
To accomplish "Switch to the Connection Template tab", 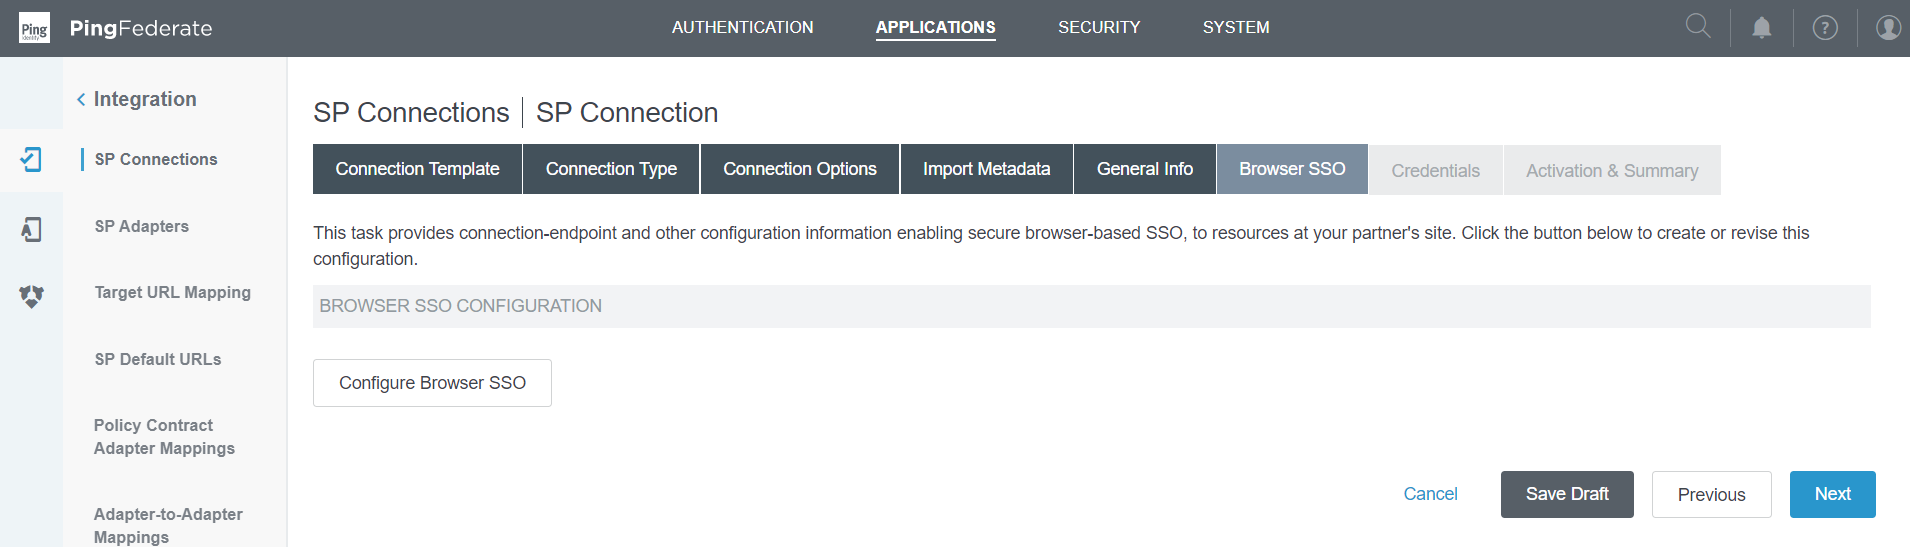I will 417,169.
